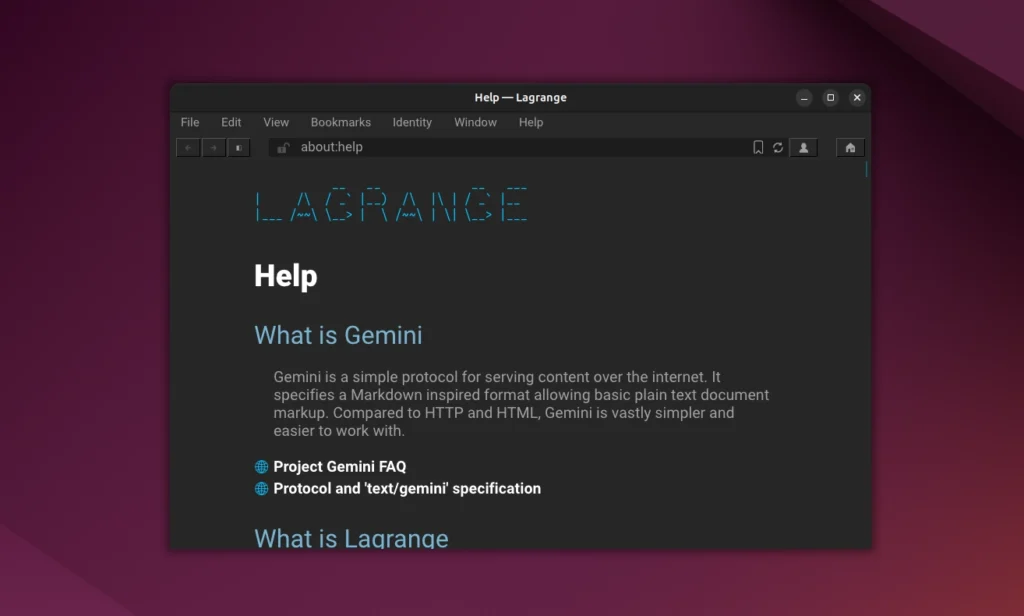Screen dimensions: 1024x616
Task: Open the View menu
Action: point(276,122)
